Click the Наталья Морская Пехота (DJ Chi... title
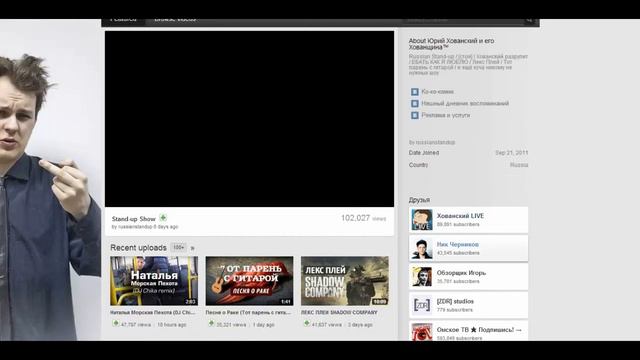 [153, 313]
